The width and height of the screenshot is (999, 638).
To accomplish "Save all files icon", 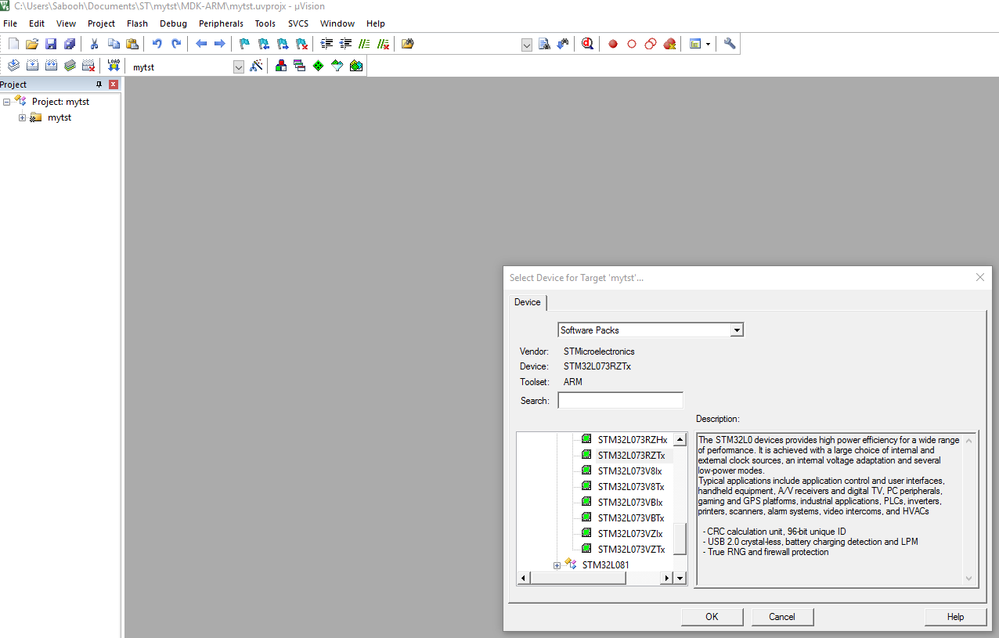I will click(x=69, y=44).
